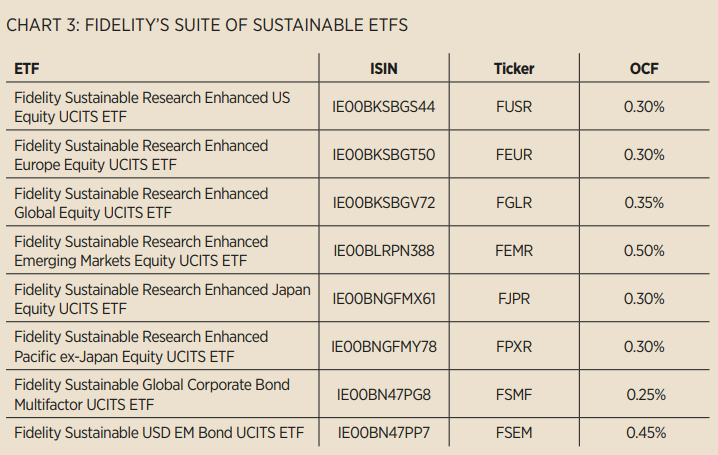Select the USD EM Bond UCITS ETF name
The image size is (718, 455).
[159, 433]
